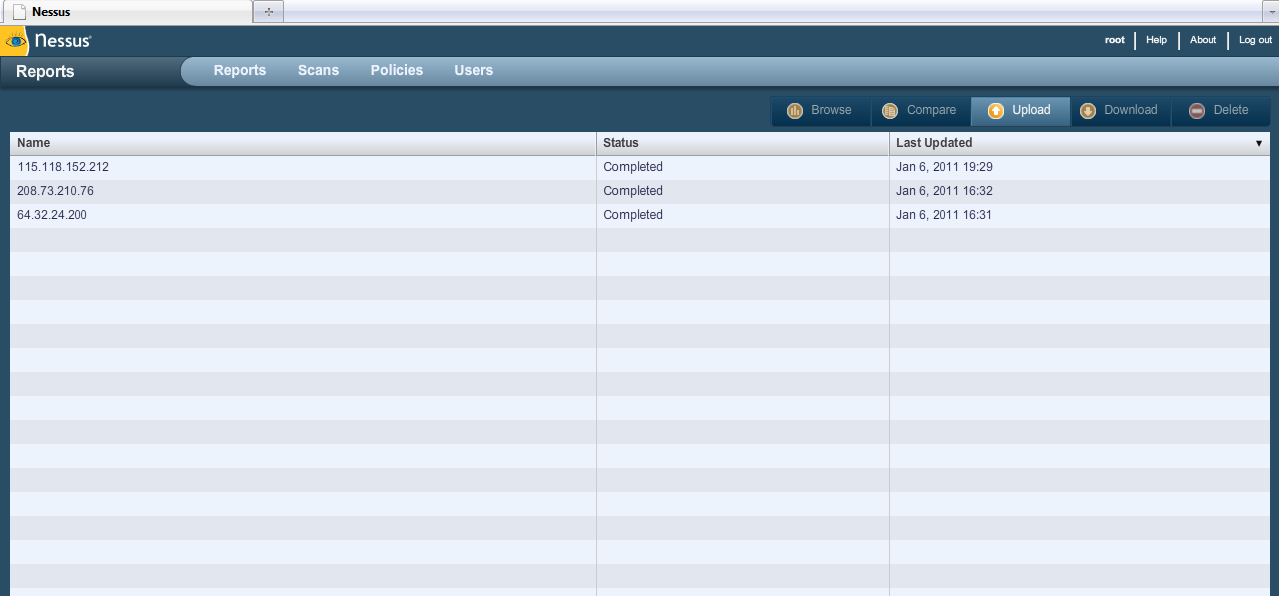
Task: Open the Help page
Action: tap(1156, 40)
